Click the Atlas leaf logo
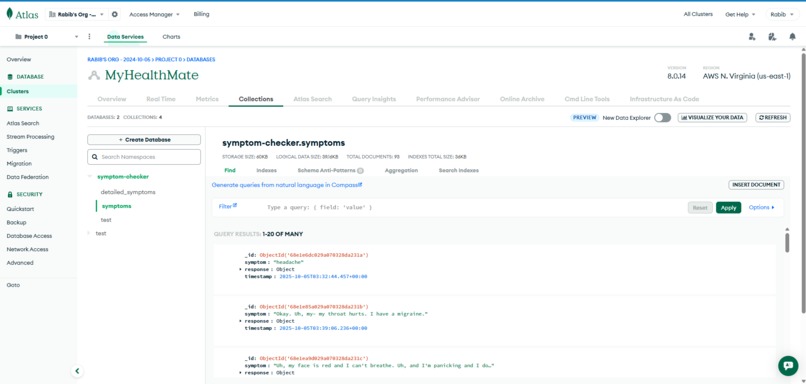Screen dimensions: 806x384 (x=9, y=14)
